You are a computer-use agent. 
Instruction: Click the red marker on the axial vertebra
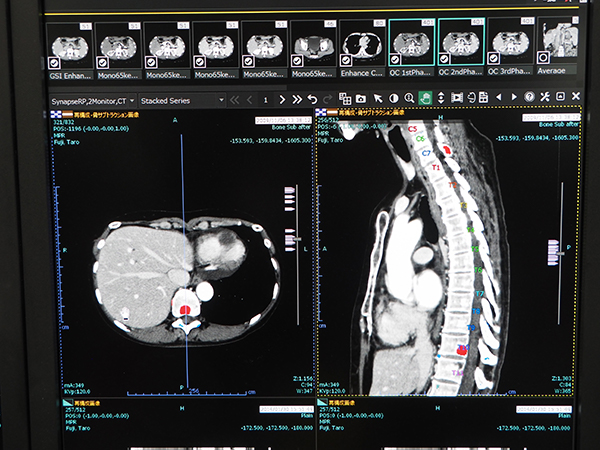(x=184, y=310)
